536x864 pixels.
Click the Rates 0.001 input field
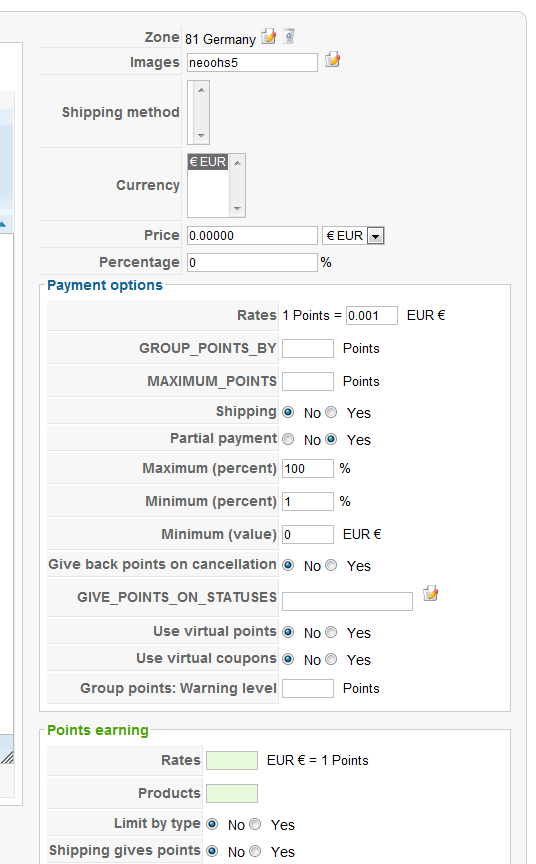(x=372, y=316)
